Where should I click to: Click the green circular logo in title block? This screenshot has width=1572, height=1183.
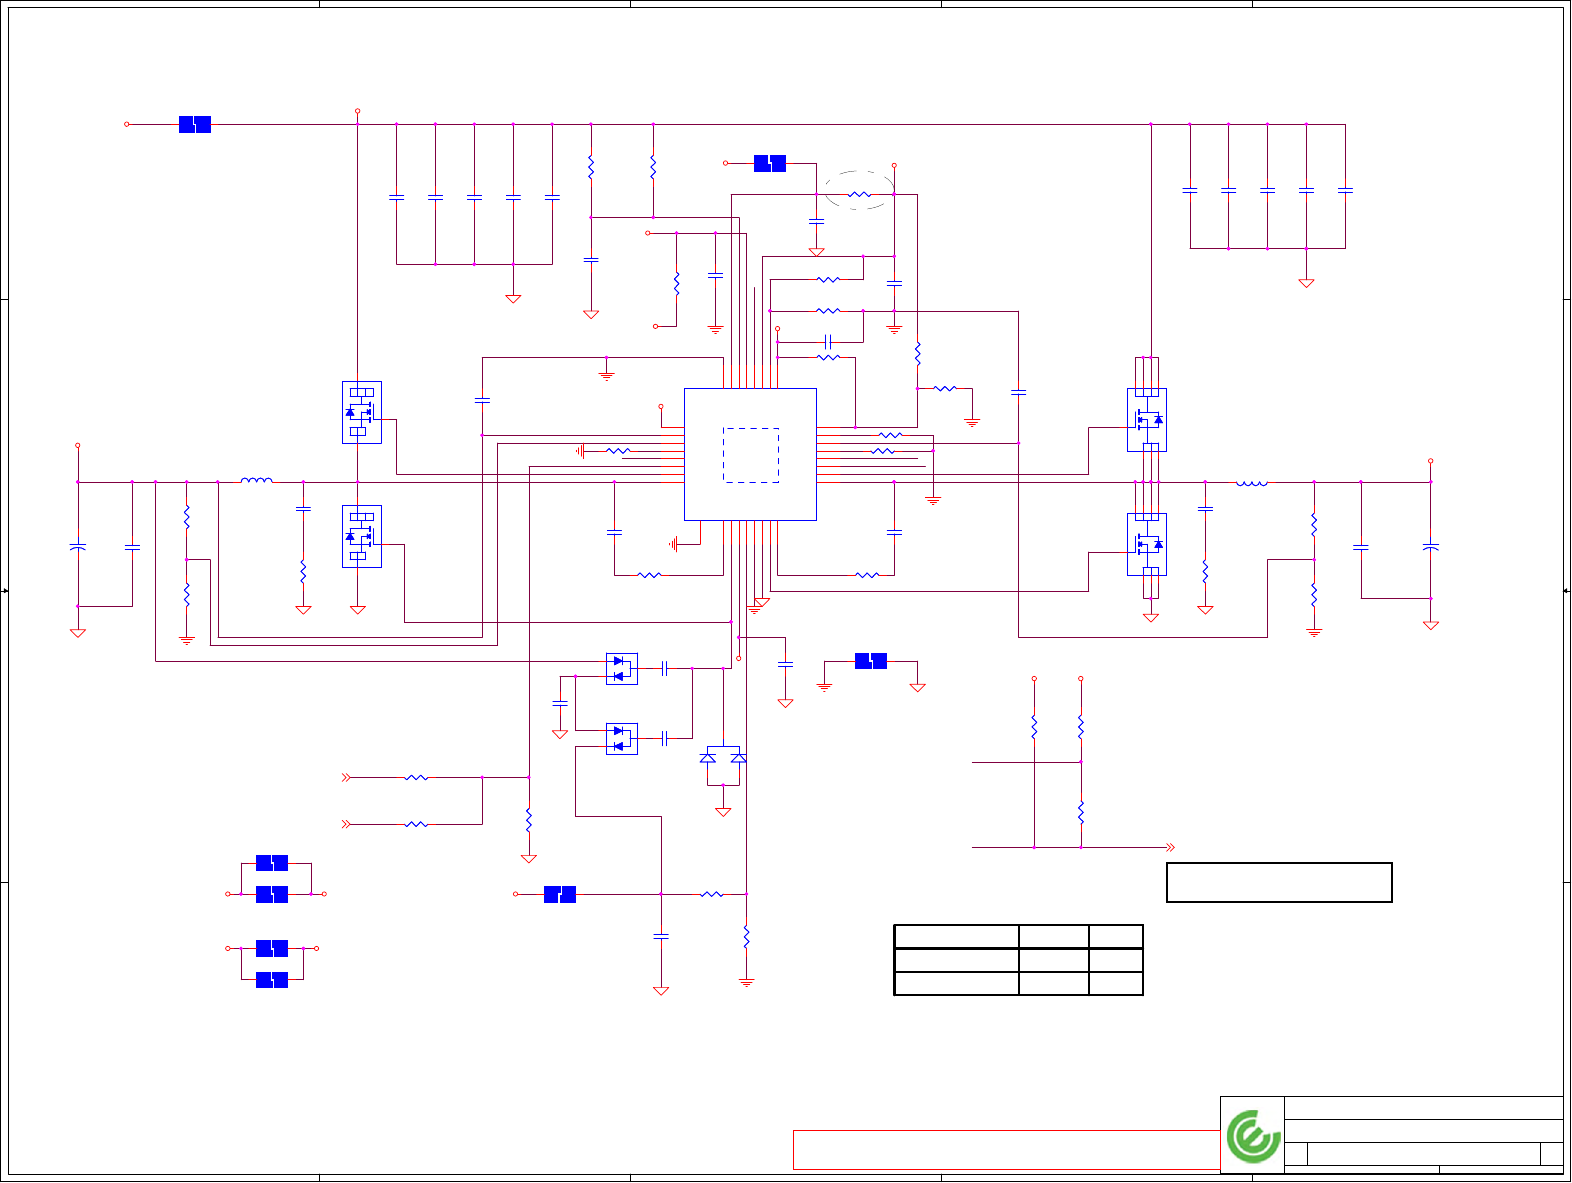click(x=1253, y=1136)
